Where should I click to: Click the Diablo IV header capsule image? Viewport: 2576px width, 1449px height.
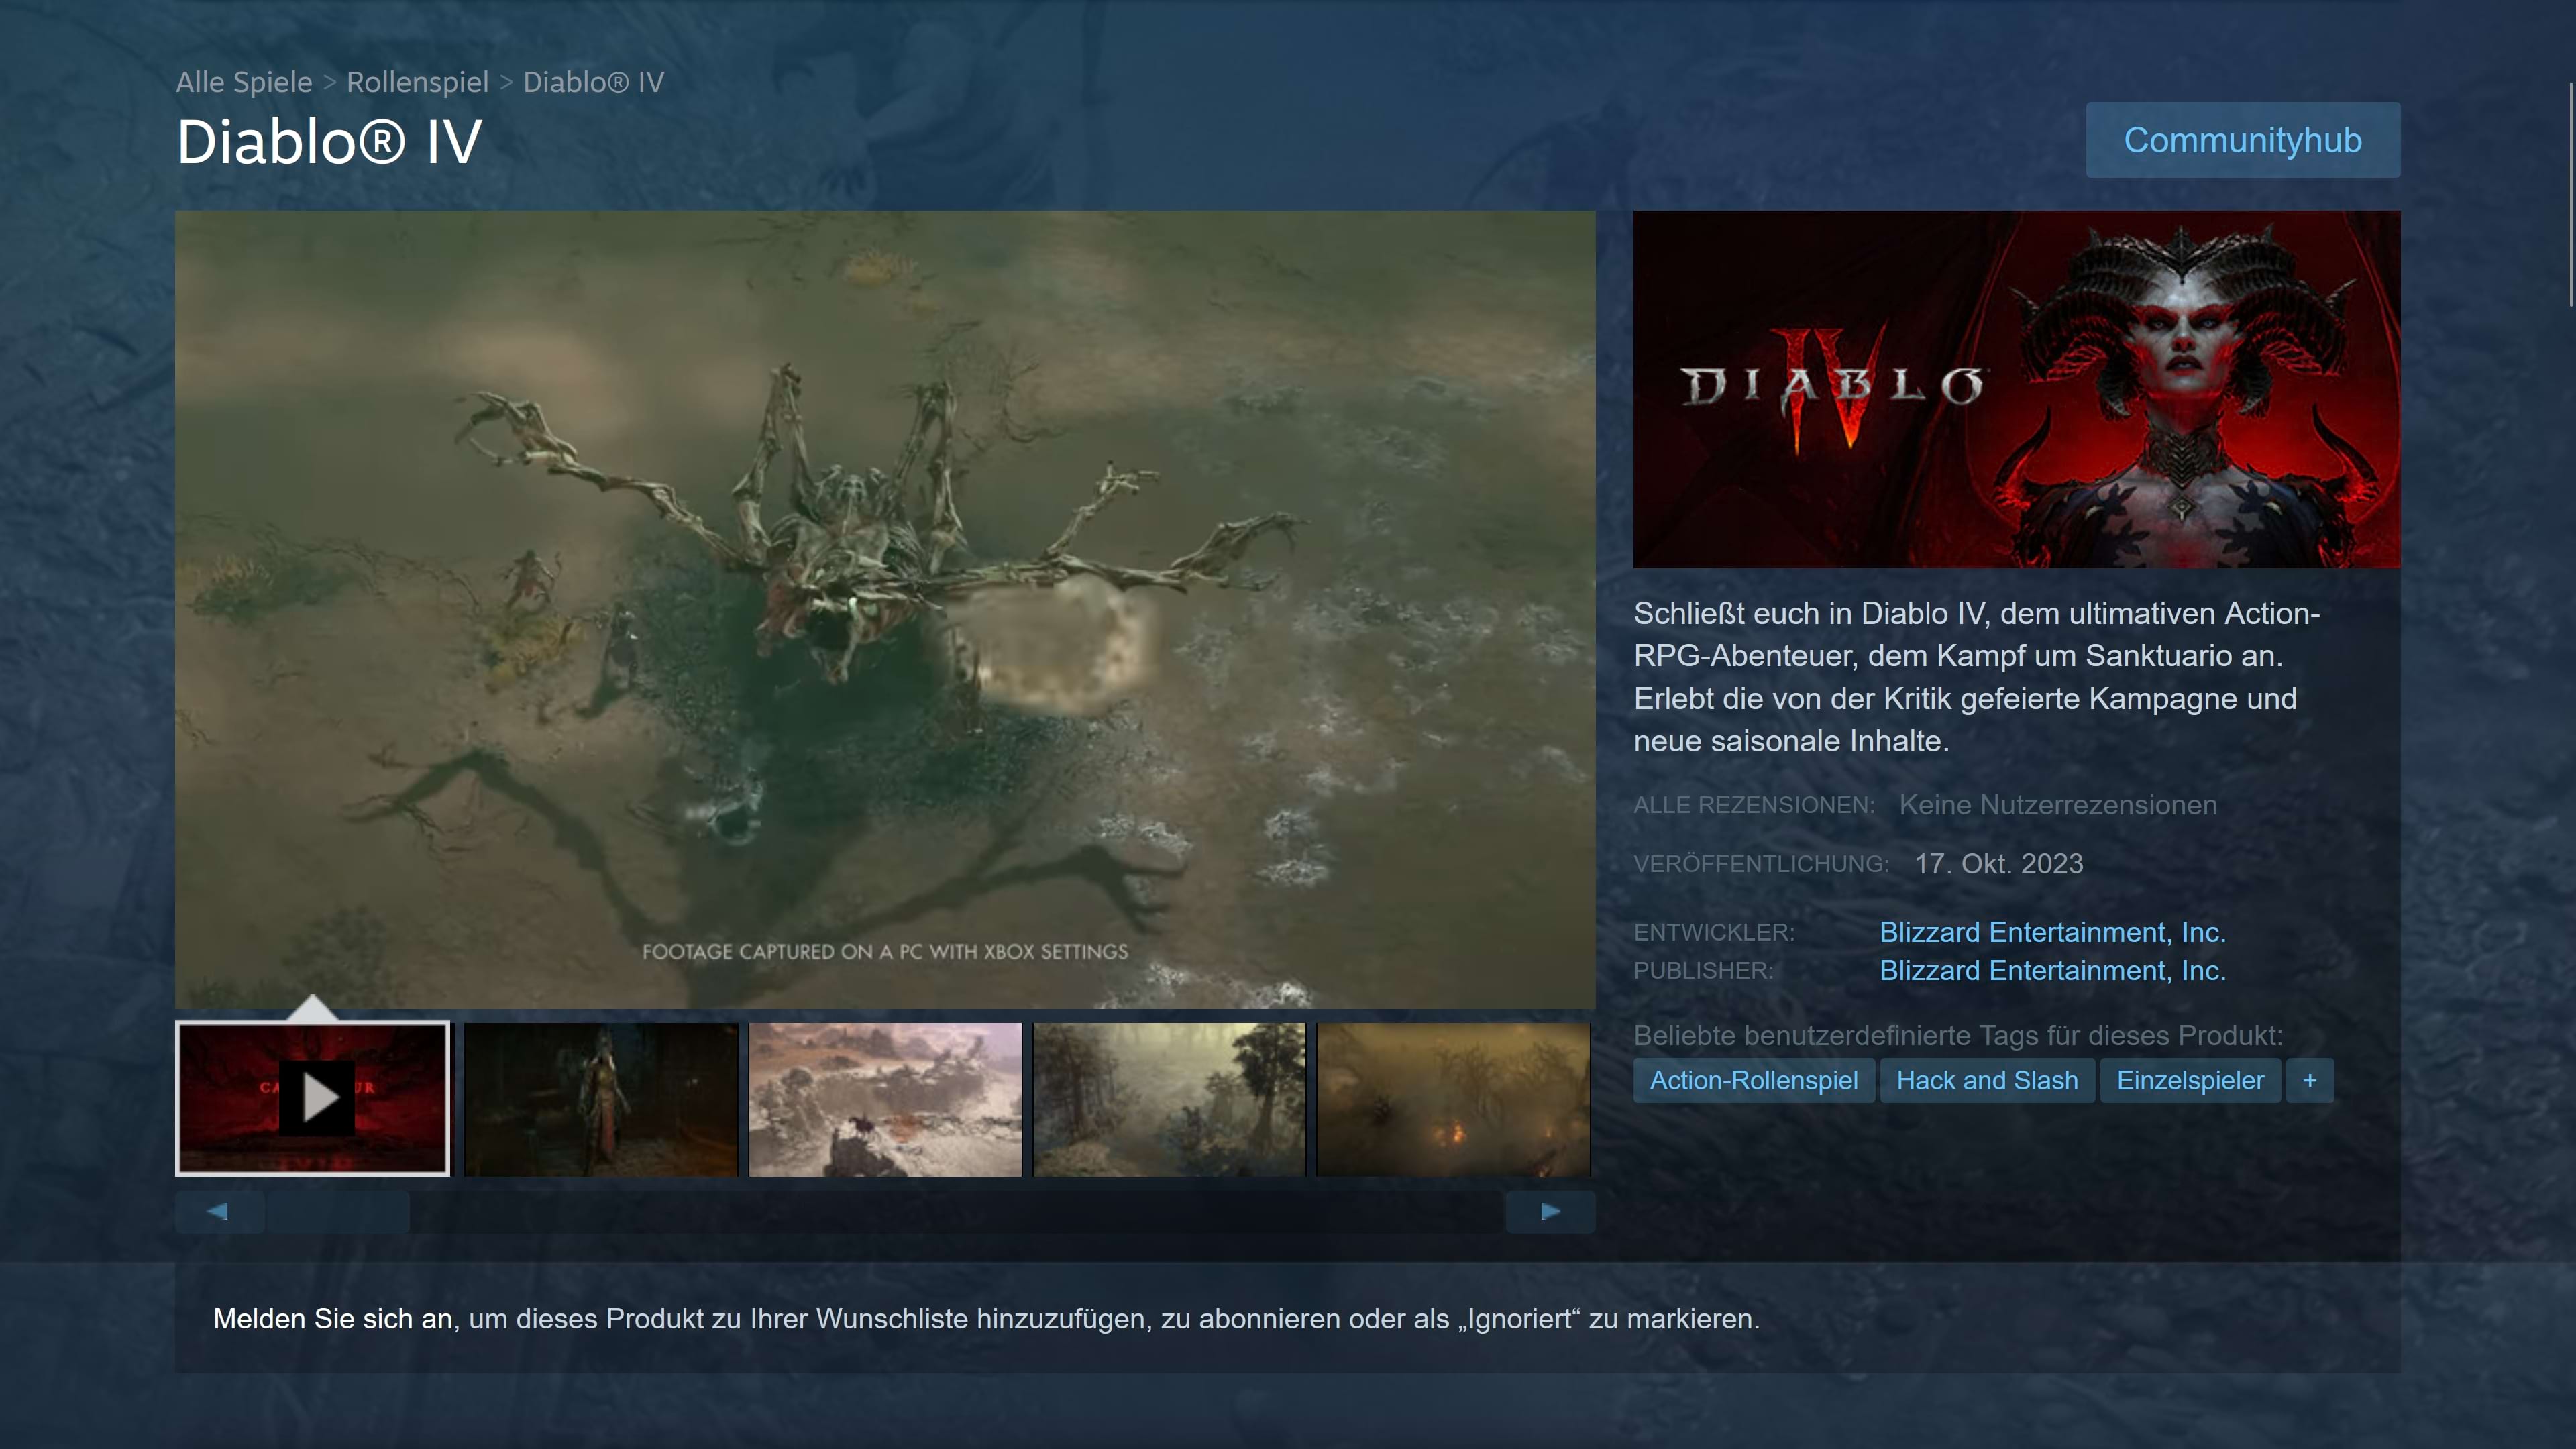2016,389
